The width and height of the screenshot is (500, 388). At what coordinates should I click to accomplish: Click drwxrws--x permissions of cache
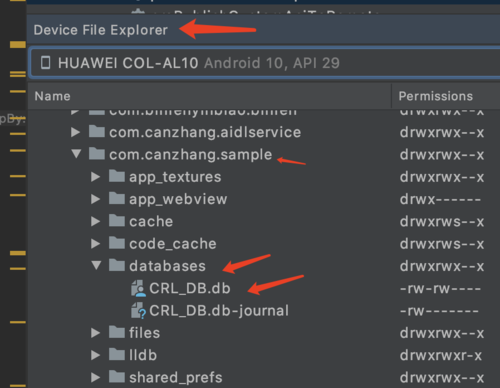tap(442, 222)
